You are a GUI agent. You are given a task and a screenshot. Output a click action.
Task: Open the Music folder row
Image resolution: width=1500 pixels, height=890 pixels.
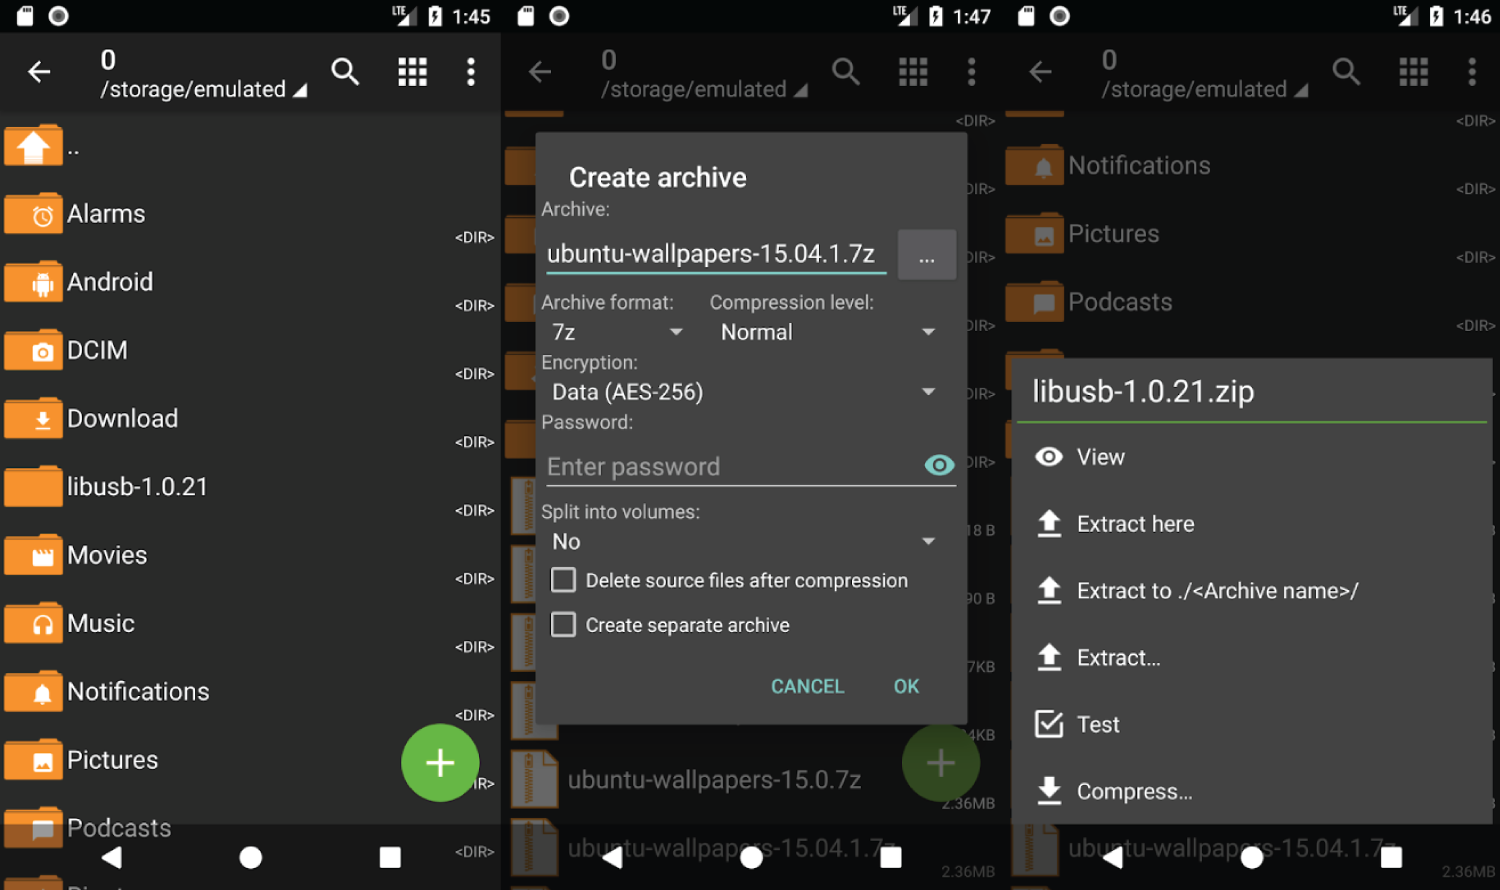pos(250,624)
